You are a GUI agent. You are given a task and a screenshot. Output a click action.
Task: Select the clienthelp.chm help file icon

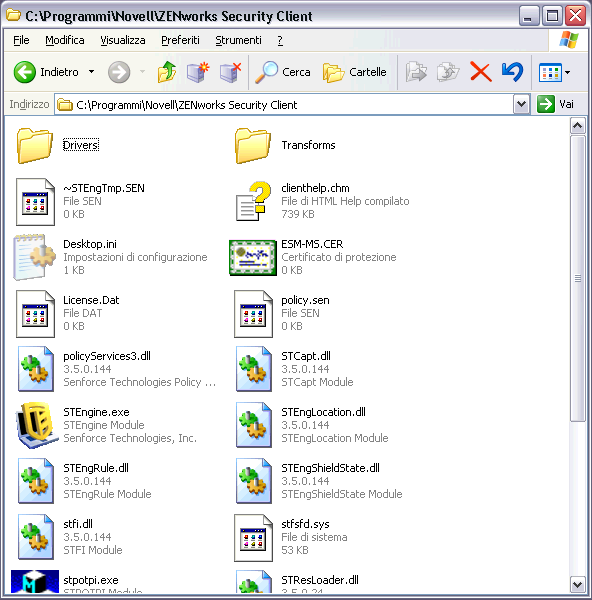(253, 201)
